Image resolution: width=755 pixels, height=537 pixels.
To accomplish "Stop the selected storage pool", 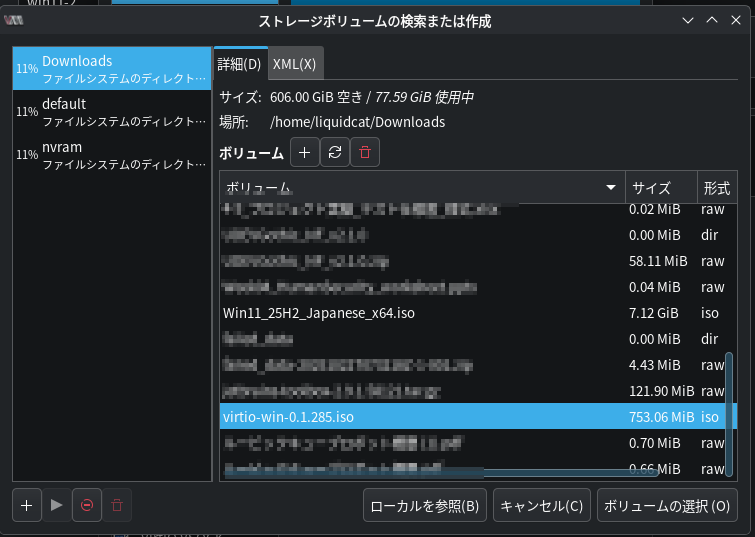I will (x=87, y=505).
